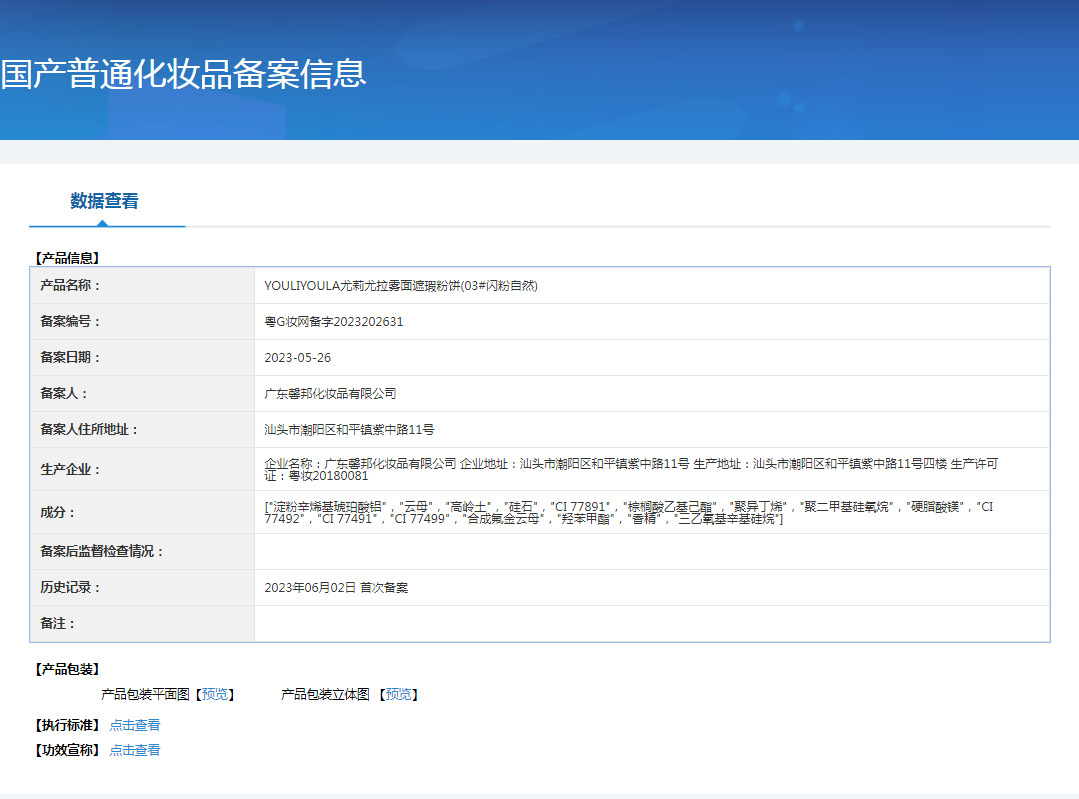The width and height of the screenshot is (1079, 799).
Task: Click the 产品包装立体图 label
Action: (x=325, y=694)
